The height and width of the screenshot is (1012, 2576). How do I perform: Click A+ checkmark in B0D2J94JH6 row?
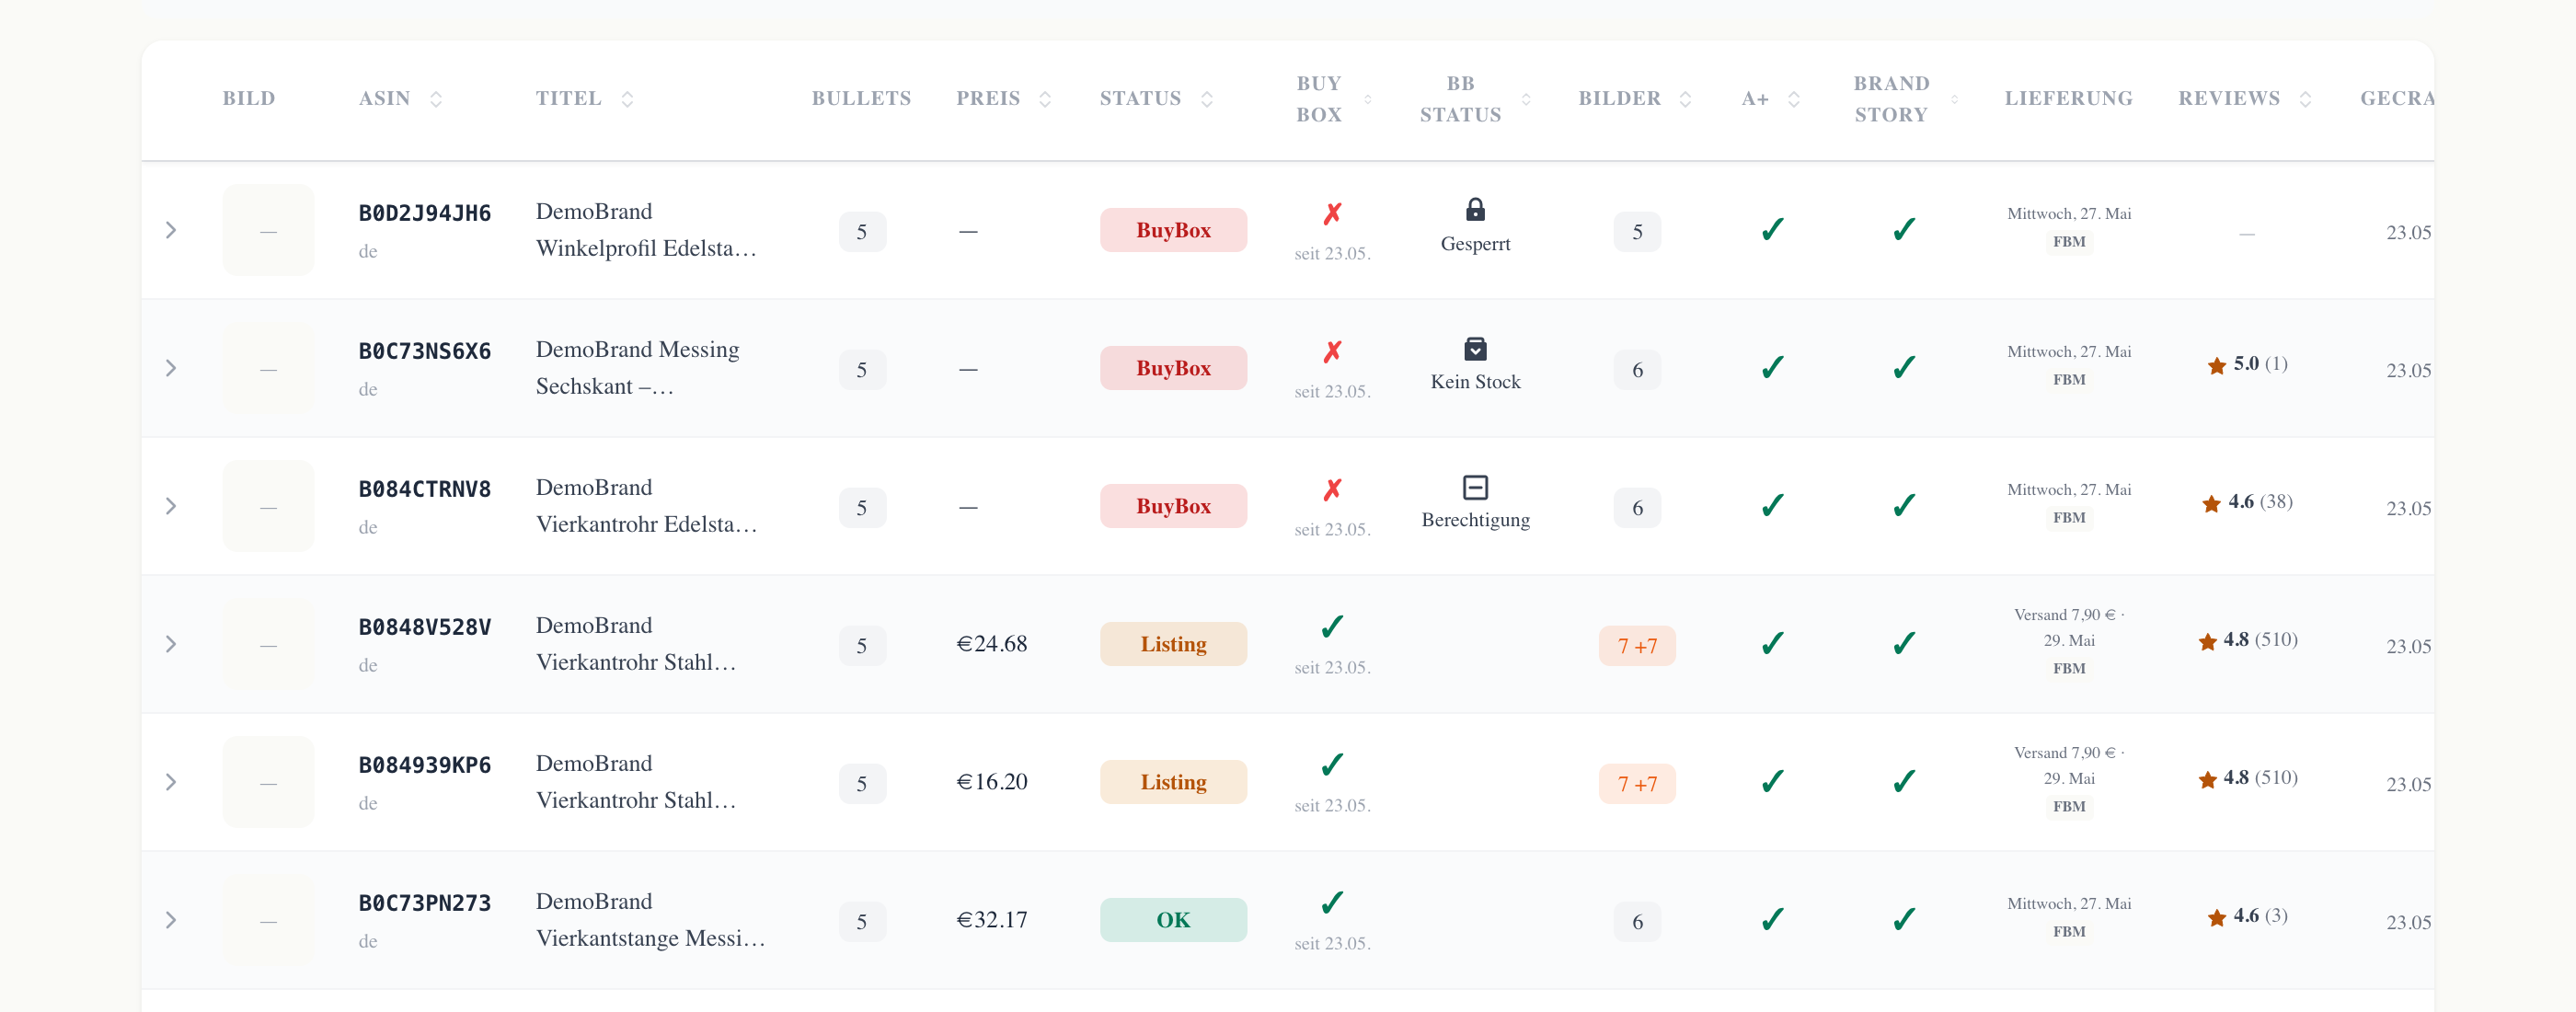click(x=1772, y=229)
